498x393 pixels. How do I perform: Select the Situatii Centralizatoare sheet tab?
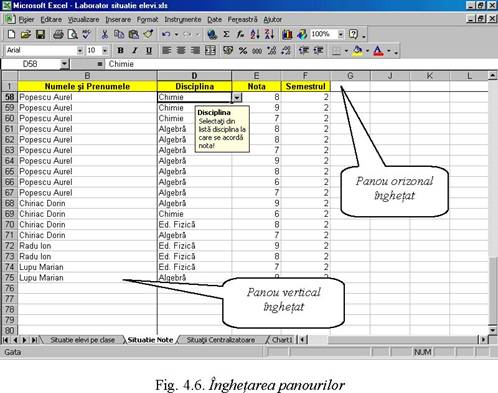[221, 340]
